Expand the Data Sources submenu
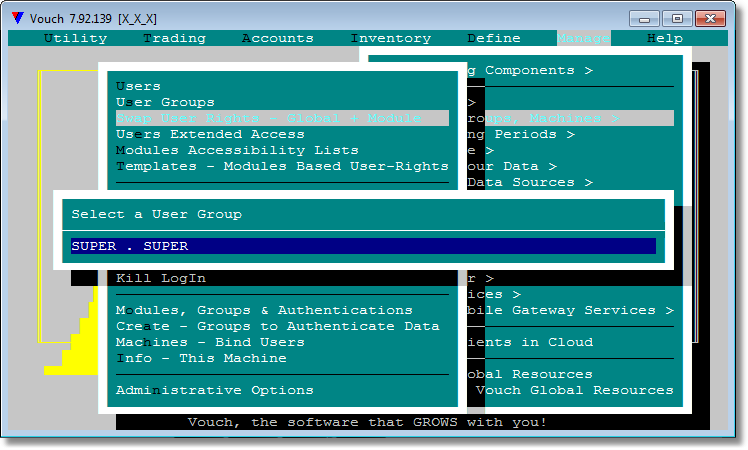Screen dimensions: 748x450 530,182
